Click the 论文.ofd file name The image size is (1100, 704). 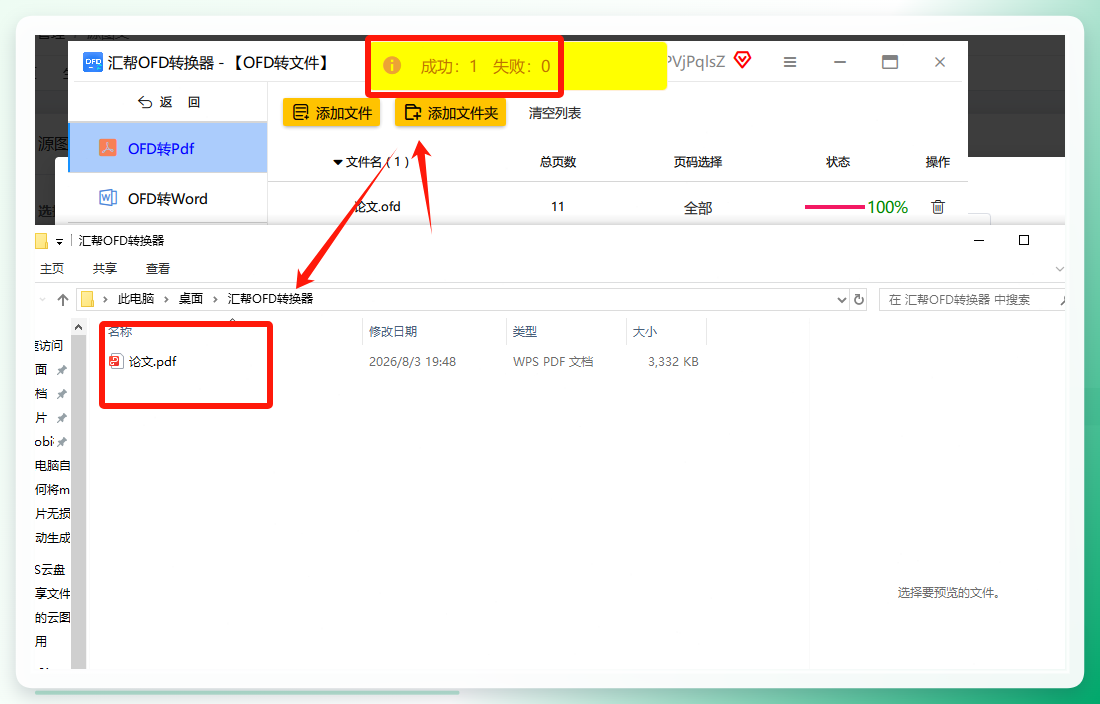[x=377, y=207]
